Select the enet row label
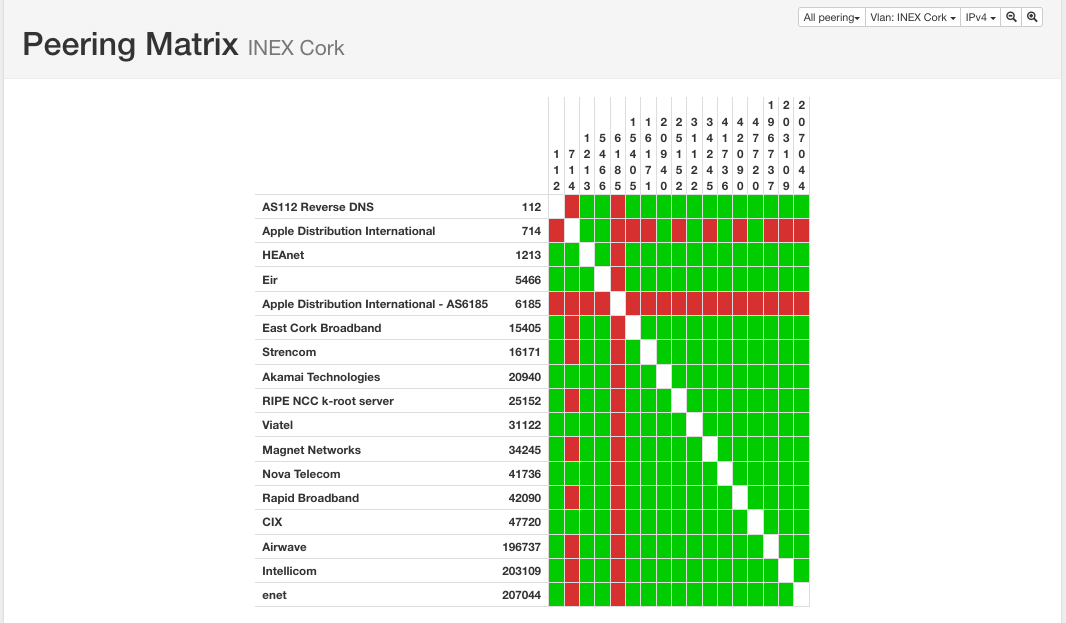This screenshot has width=1066, height=623. pos(274,595)
